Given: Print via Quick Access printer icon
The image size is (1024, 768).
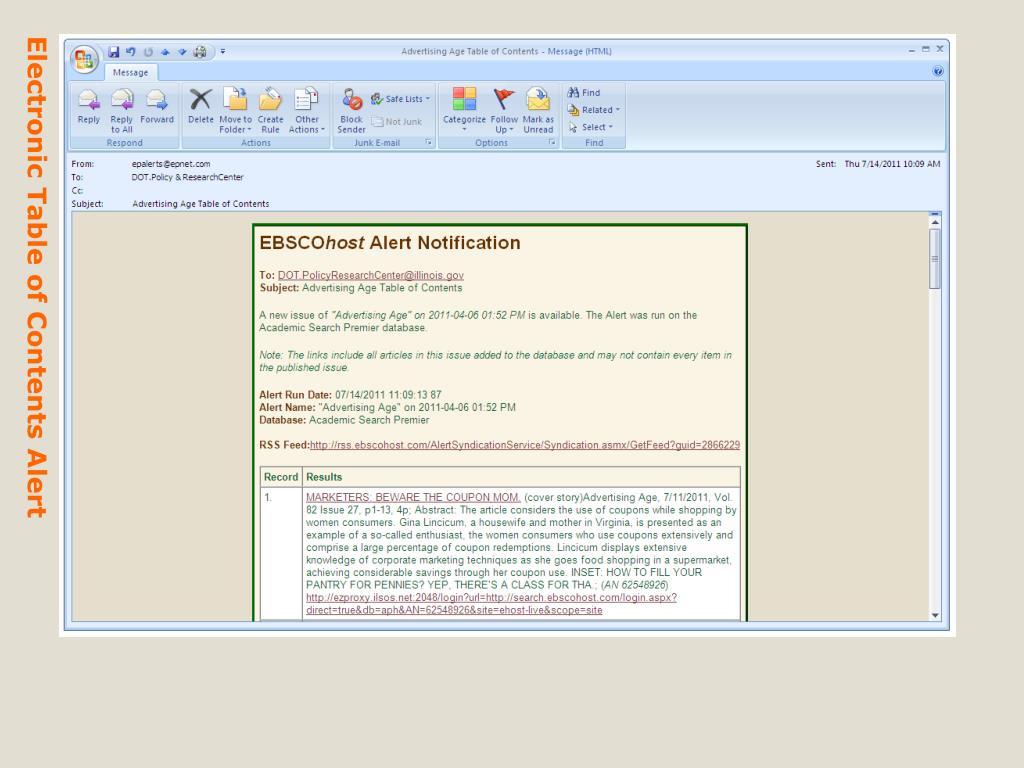Looking at the screenshot, I should click(x=200, y=52).
